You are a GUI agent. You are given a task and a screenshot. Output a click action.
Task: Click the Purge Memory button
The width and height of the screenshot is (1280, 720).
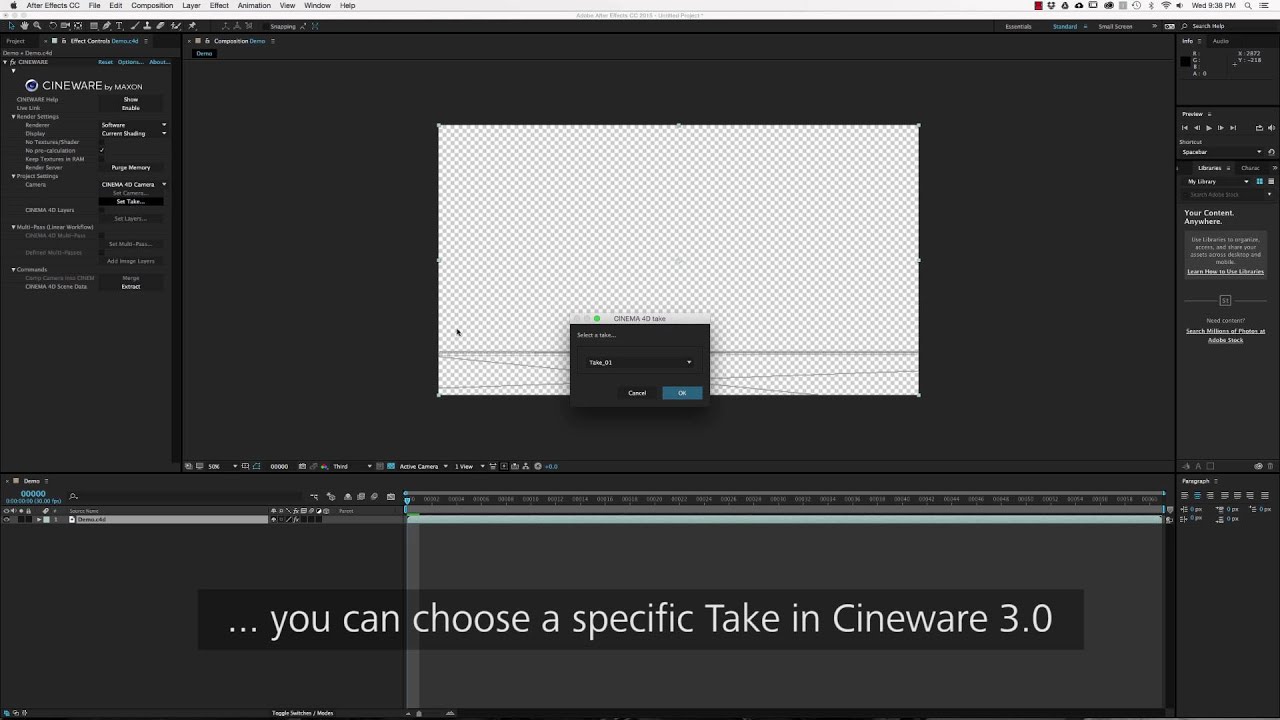coord(131,167)
